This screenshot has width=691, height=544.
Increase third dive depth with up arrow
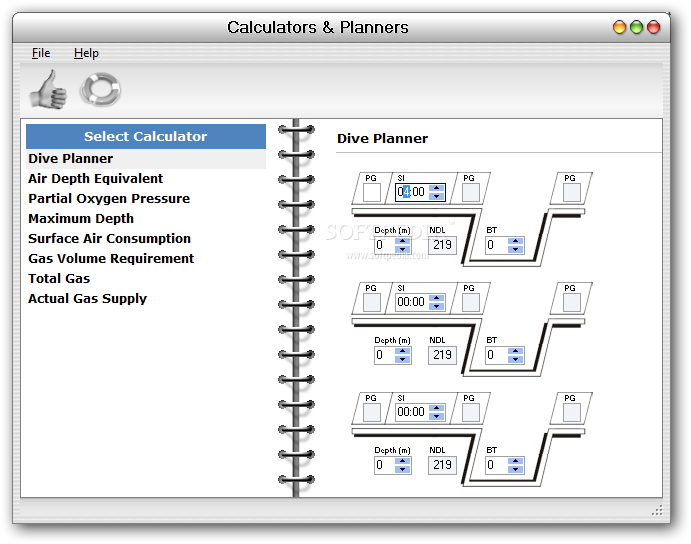tap(402, 461)
